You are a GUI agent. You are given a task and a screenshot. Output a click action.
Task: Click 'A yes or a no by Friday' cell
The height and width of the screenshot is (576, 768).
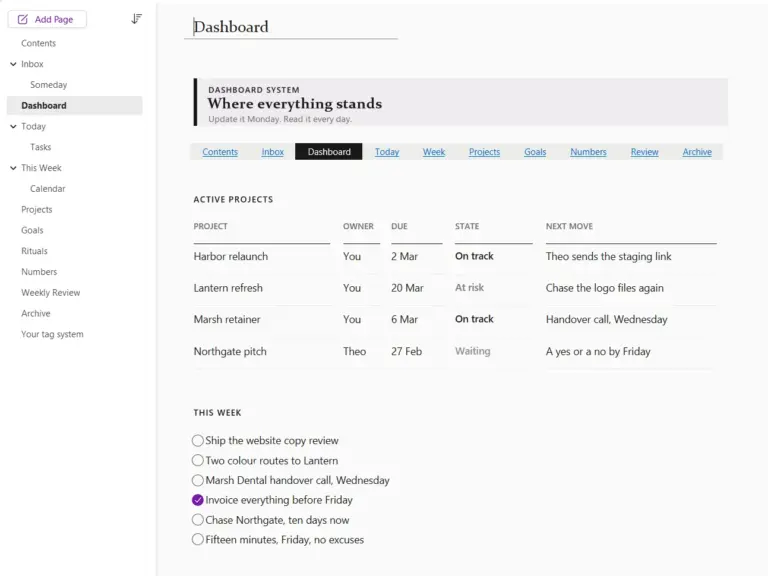tap(598, 351)
